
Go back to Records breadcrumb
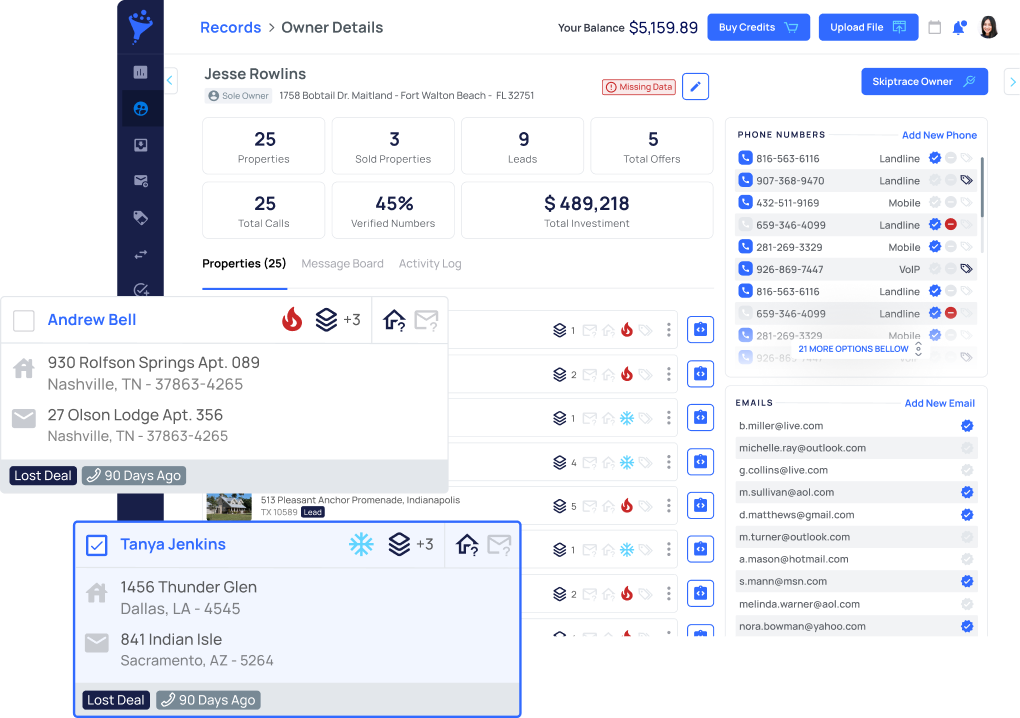tap(230, 27)
